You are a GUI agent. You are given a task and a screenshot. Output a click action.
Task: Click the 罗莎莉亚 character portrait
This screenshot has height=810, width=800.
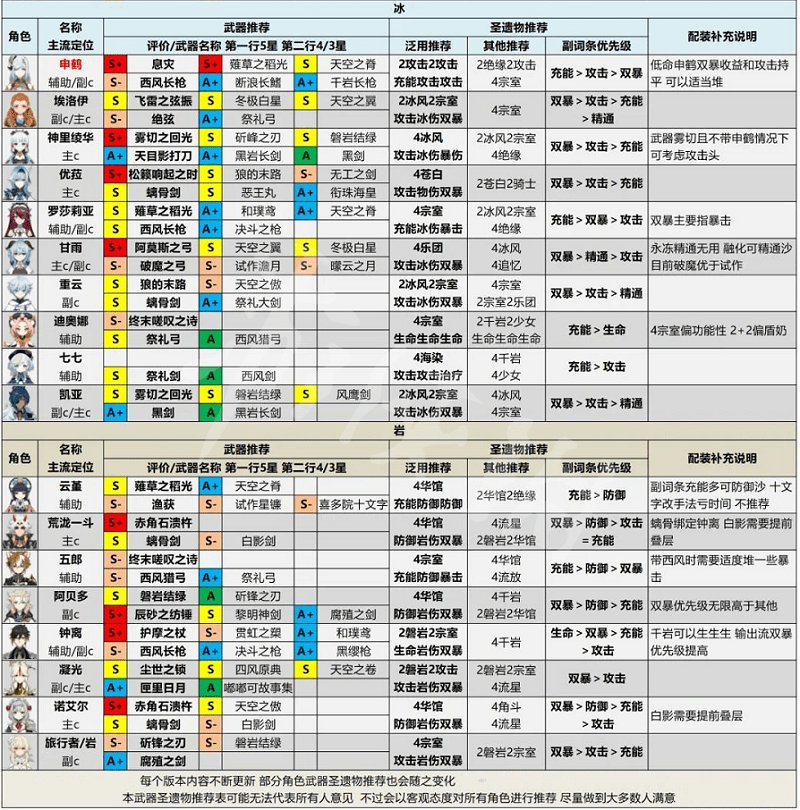[x=20, y=220]
